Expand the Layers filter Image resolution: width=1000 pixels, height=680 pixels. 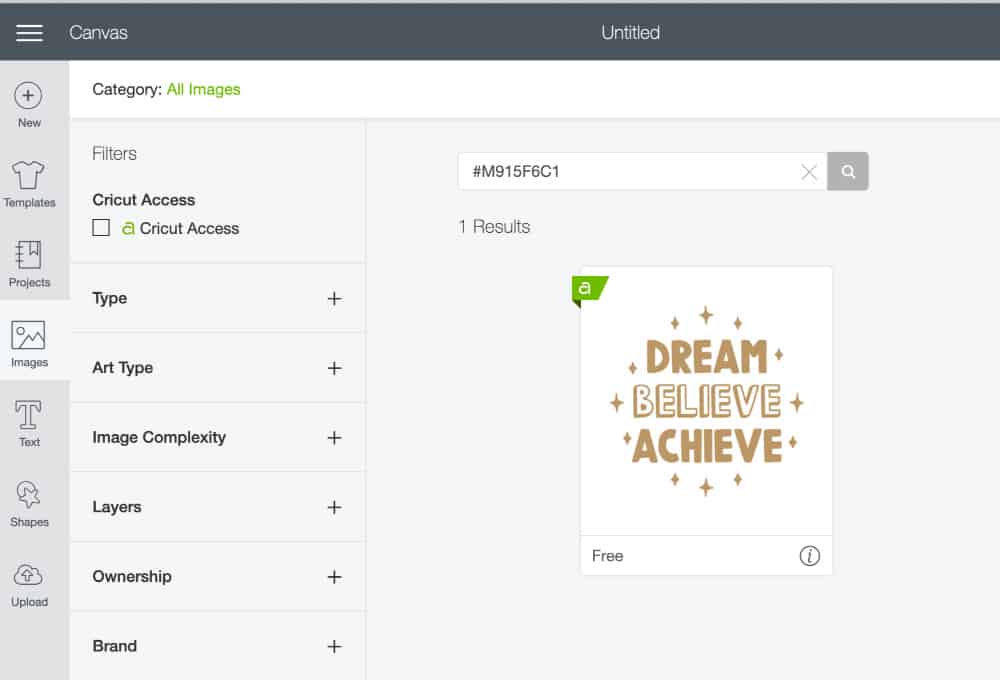point(217,507)
